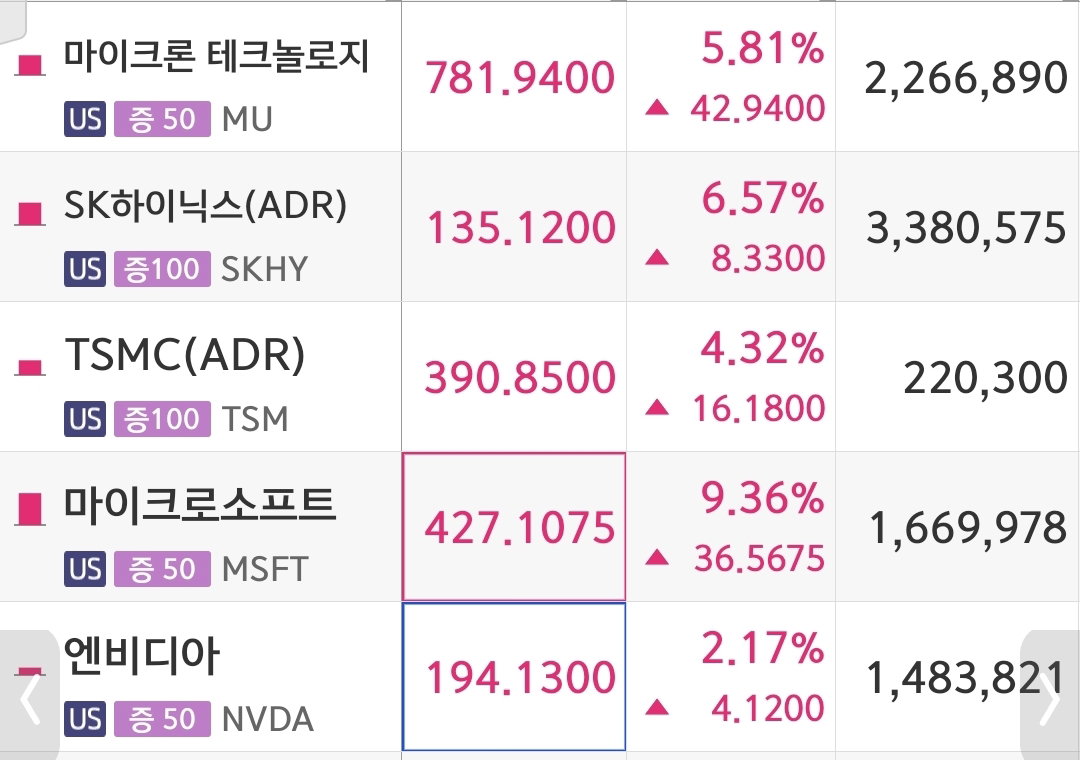Click the 9.36% change for 마이크로소프트
1080x760 pixels.
(x=762, y=497)
